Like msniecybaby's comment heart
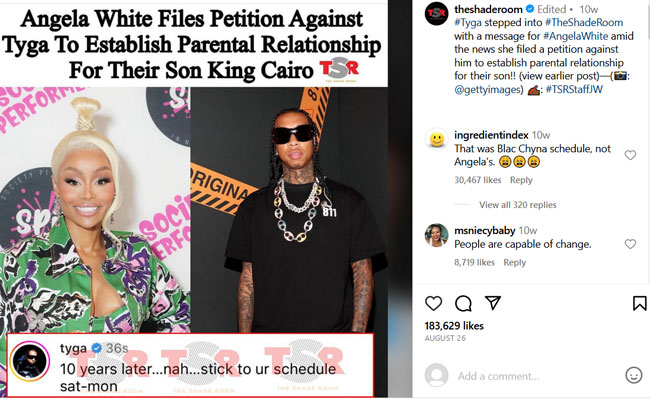Image resolution: width=650 pixels, height=400 pixels. pos(630,244)
